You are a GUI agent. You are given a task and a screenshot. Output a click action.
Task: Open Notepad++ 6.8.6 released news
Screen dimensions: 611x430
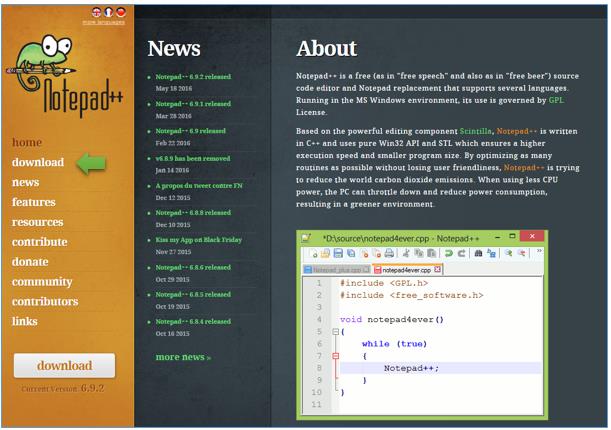[193, 268]
